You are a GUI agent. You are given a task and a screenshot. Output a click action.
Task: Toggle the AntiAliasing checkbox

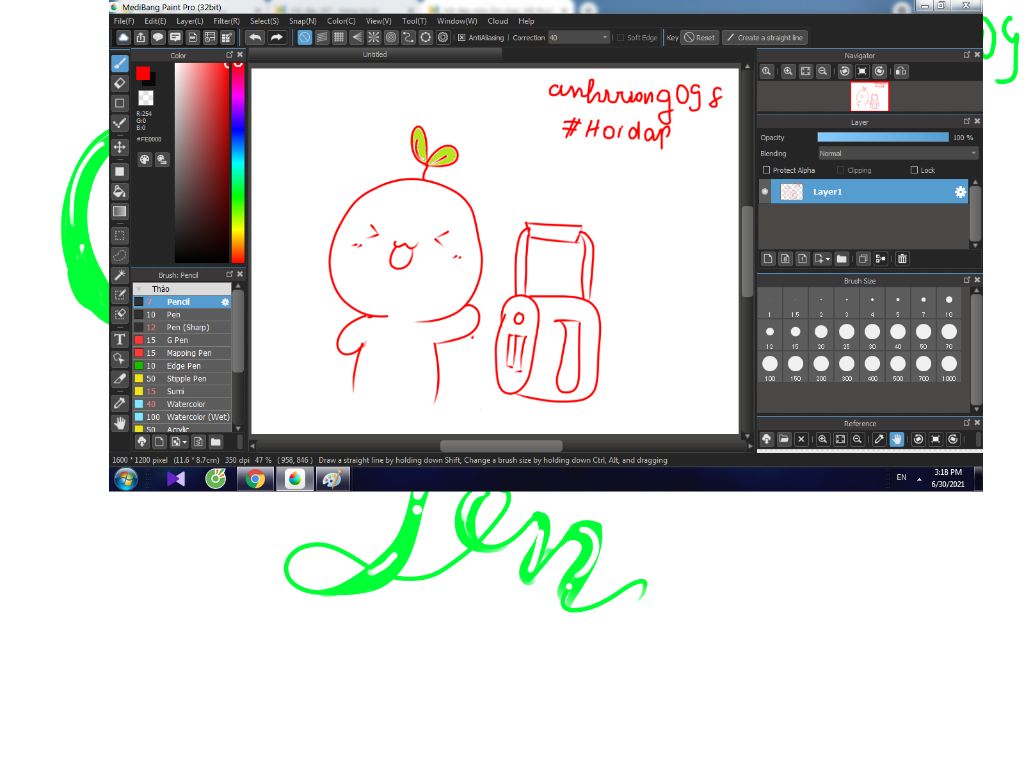coord(461,37)
